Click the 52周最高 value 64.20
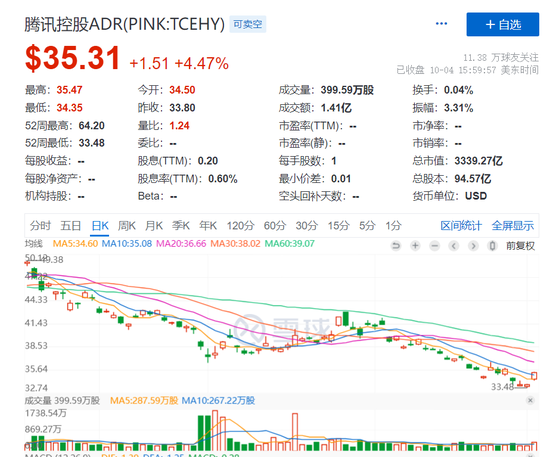Image resolution: width=550 pixels, height=457 pixels. tap(92, 126)
